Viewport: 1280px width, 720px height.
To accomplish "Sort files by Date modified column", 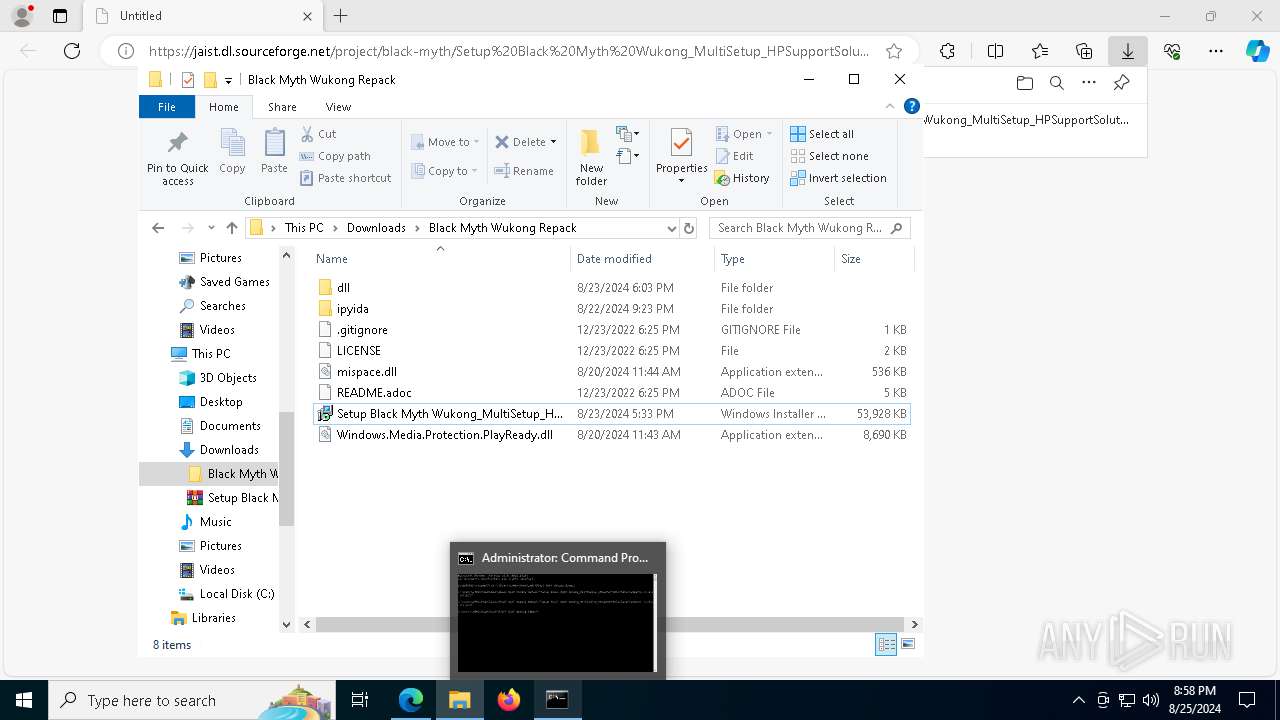I will click(x=641, y=259).
